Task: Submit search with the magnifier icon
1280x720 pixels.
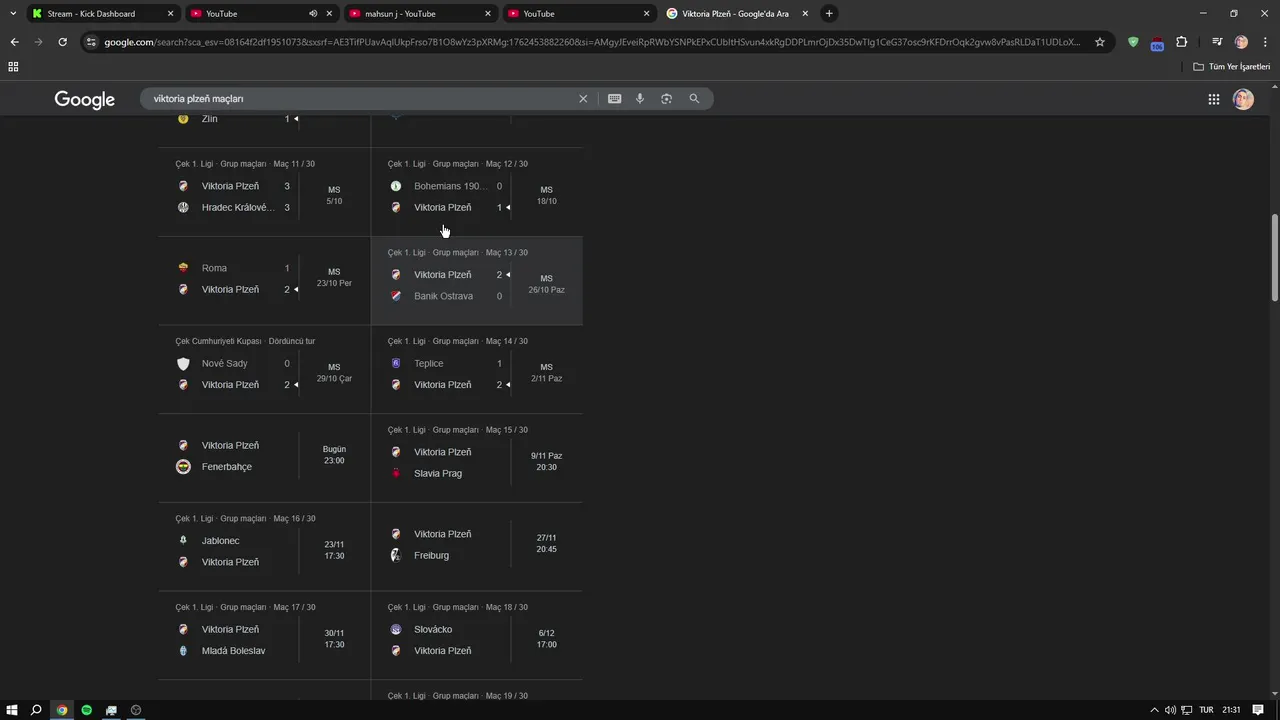Action: tap(694, 99)
